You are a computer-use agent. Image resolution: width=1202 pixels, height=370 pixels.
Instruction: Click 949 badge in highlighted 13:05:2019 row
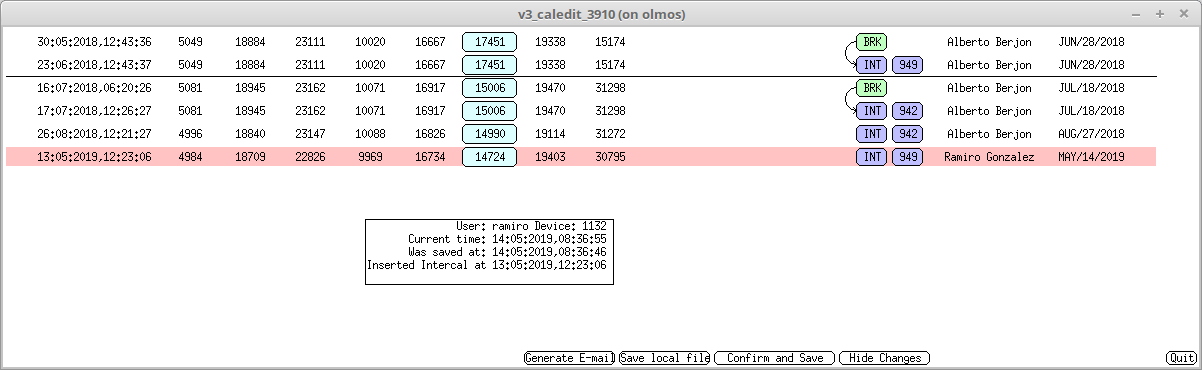click(907, 157)
